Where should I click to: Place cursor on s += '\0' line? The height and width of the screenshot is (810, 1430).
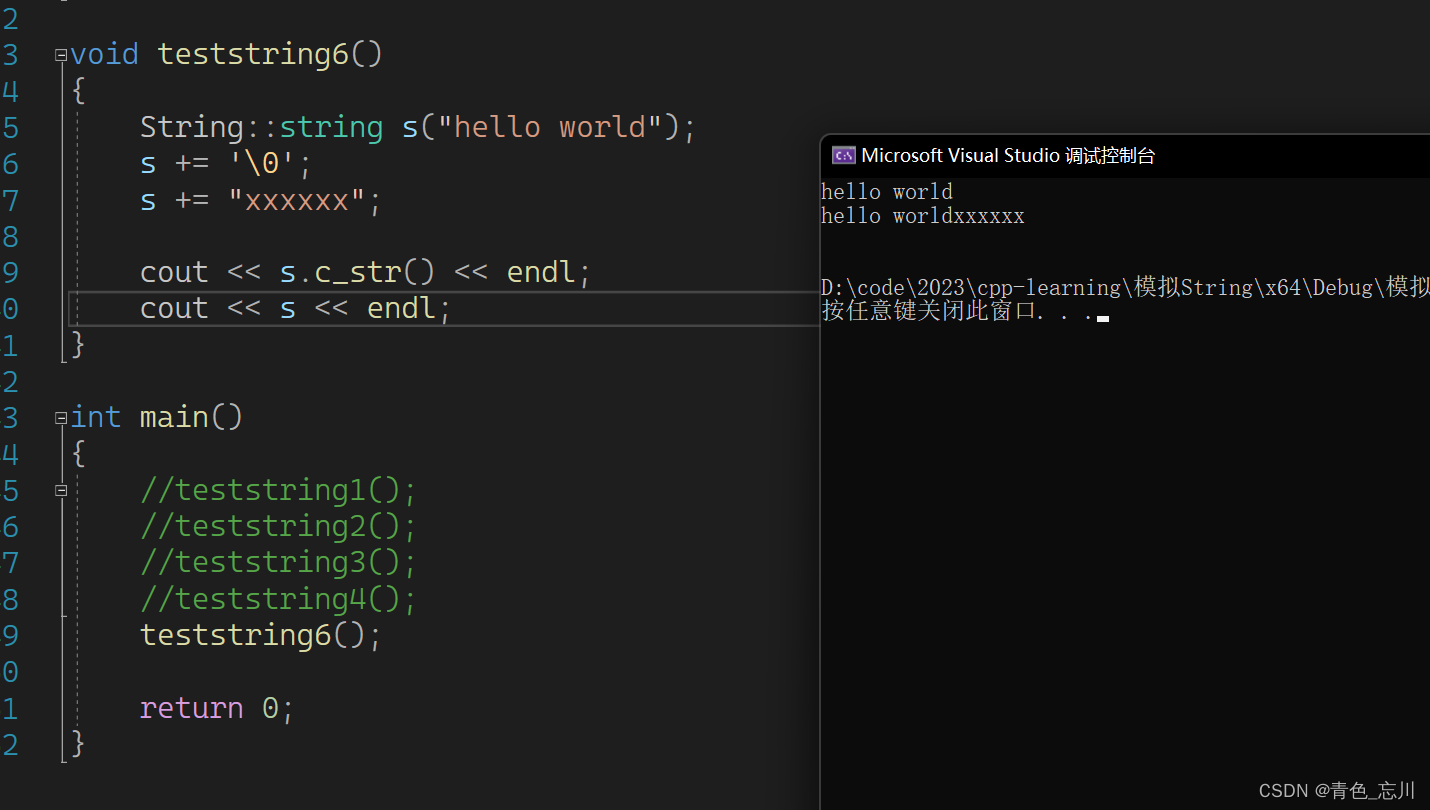click(x=226, y=163)
